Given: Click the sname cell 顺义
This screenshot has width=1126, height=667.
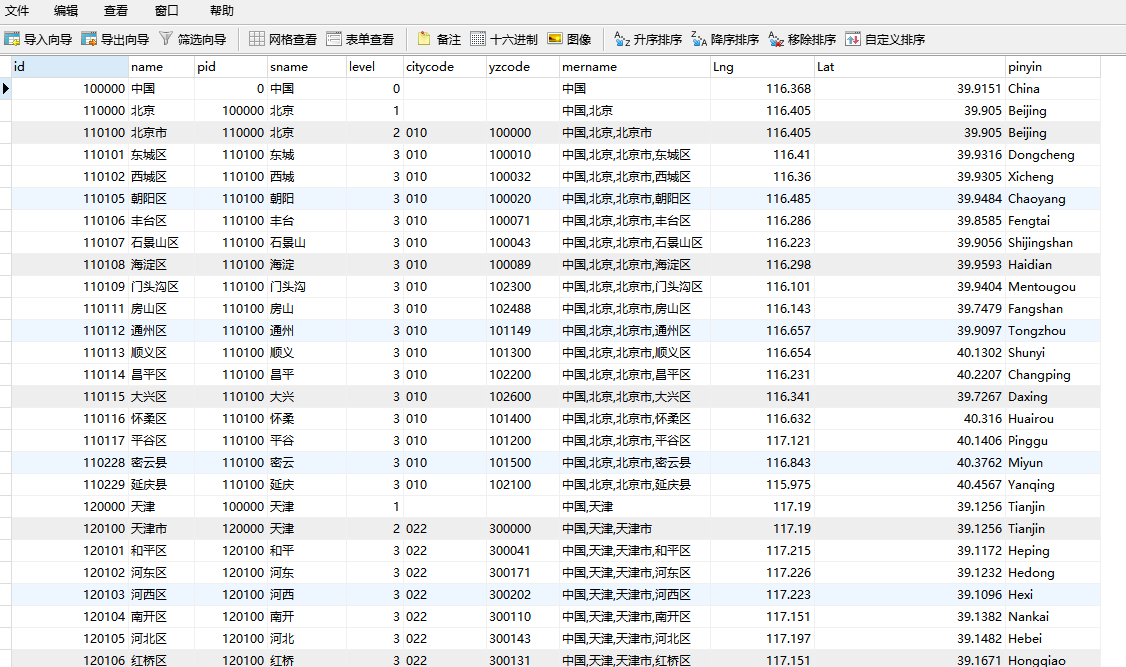Looking at the screenshot, I should [307, 353].
